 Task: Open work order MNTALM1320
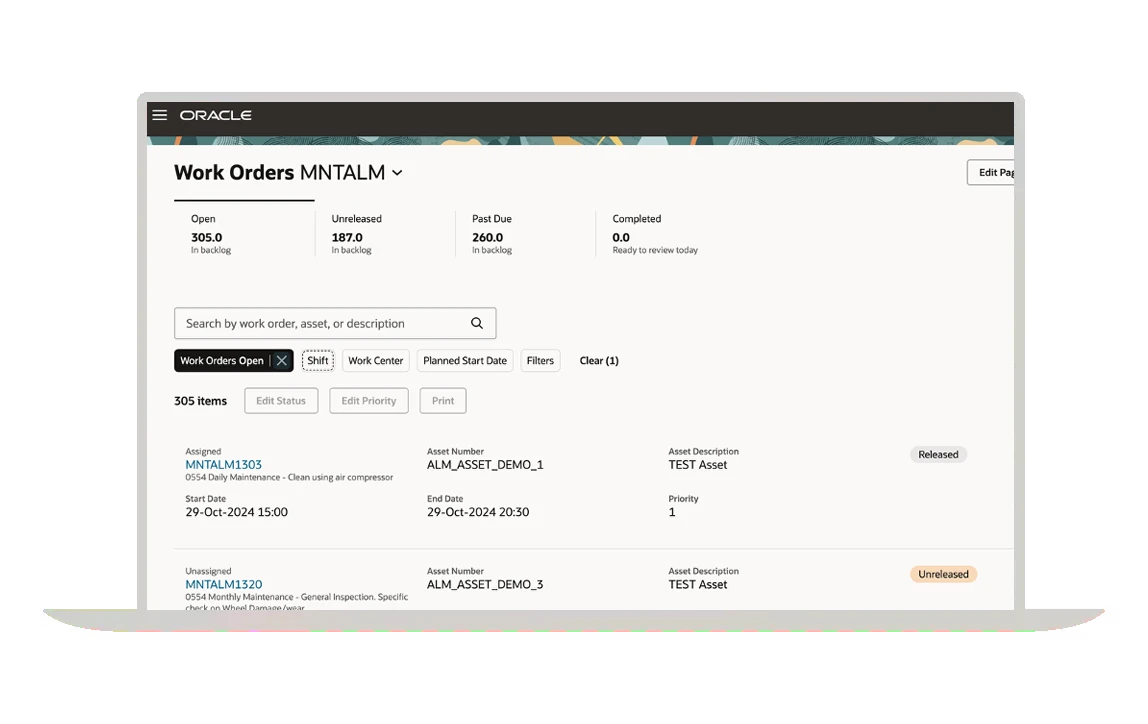tap(224, 585)
